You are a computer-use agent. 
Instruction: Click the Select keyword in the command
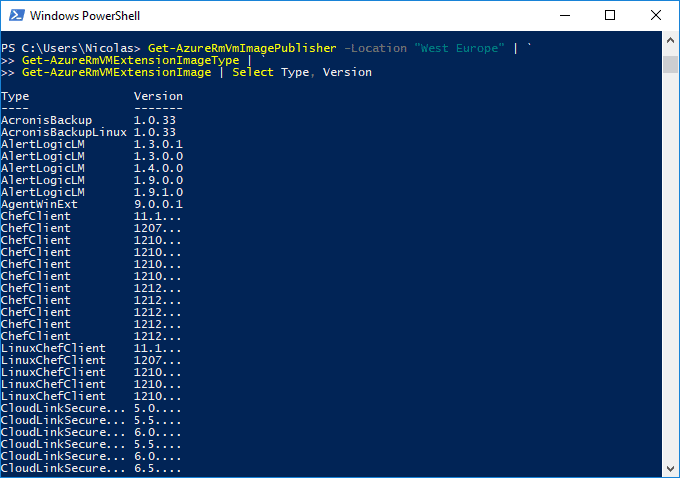click(253, 72)
